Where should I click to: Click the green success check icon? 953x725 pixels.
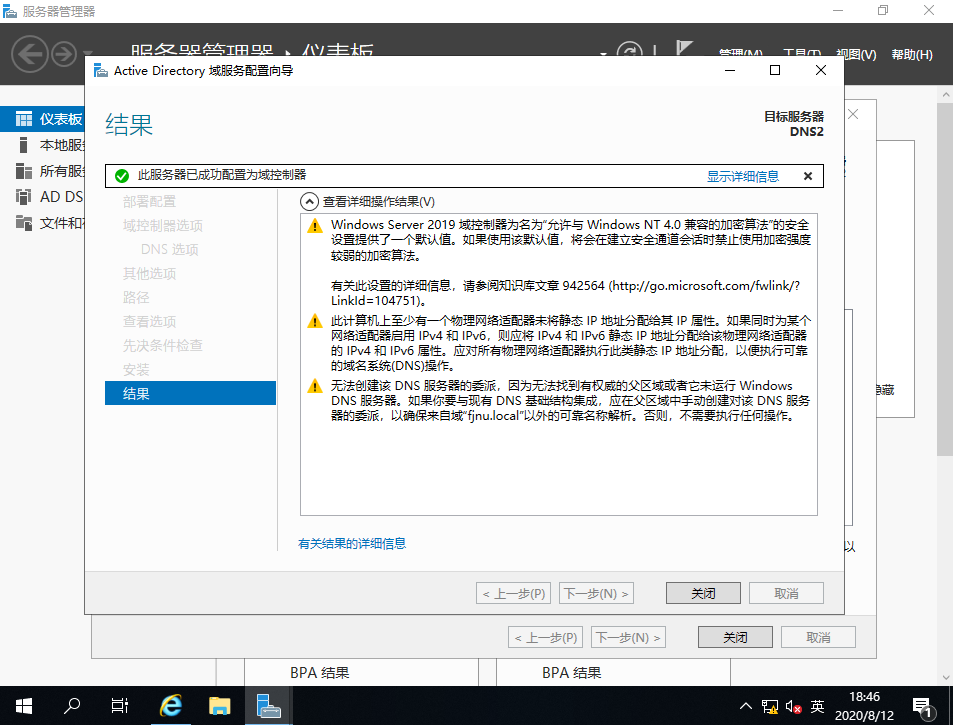pyautogui.click(x=122, y=176)
